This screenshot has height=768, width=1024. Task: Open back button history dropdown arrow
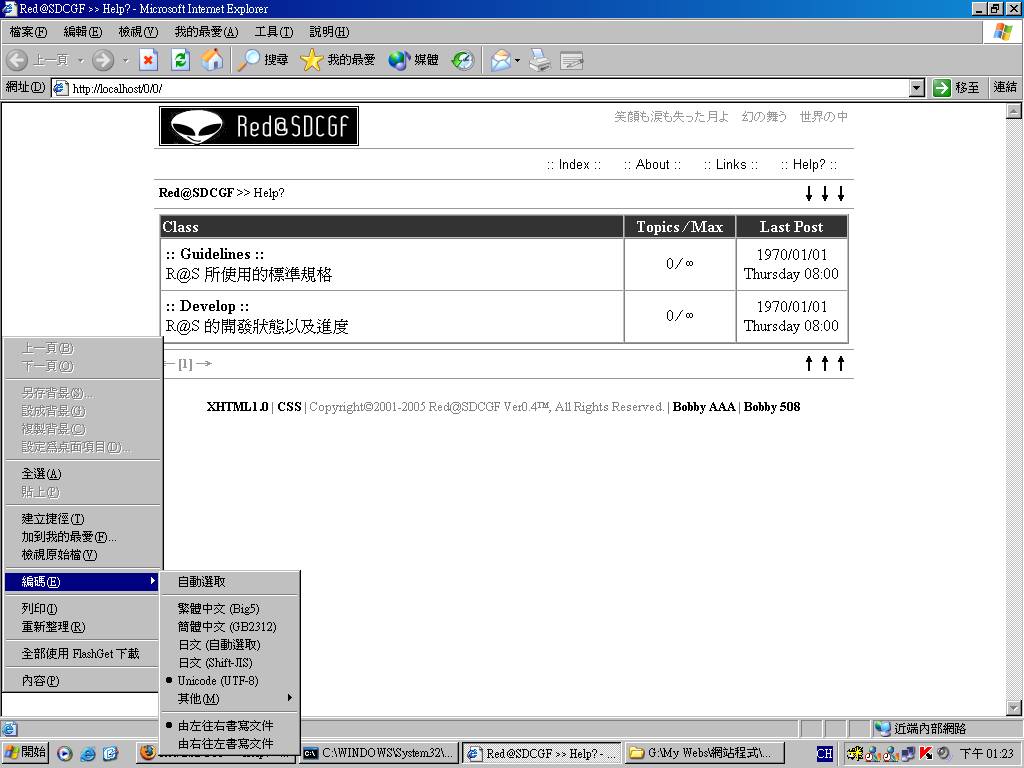click(81, 60)
